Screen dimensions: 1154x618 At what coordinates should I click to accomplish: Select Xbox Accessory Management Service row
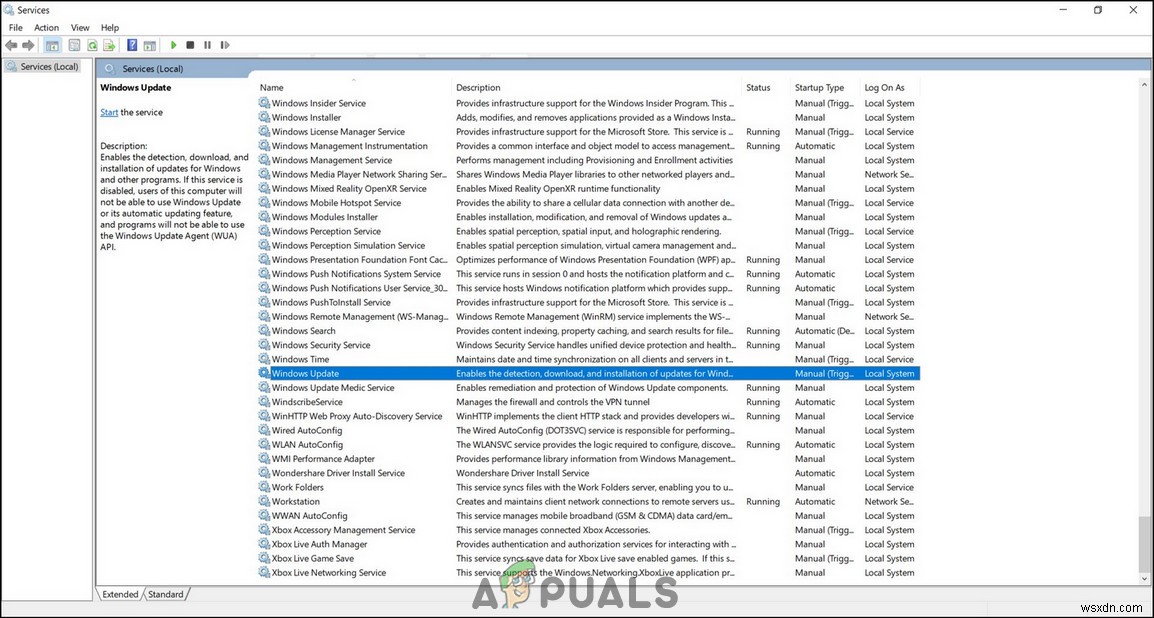click(x=589, y=530)
